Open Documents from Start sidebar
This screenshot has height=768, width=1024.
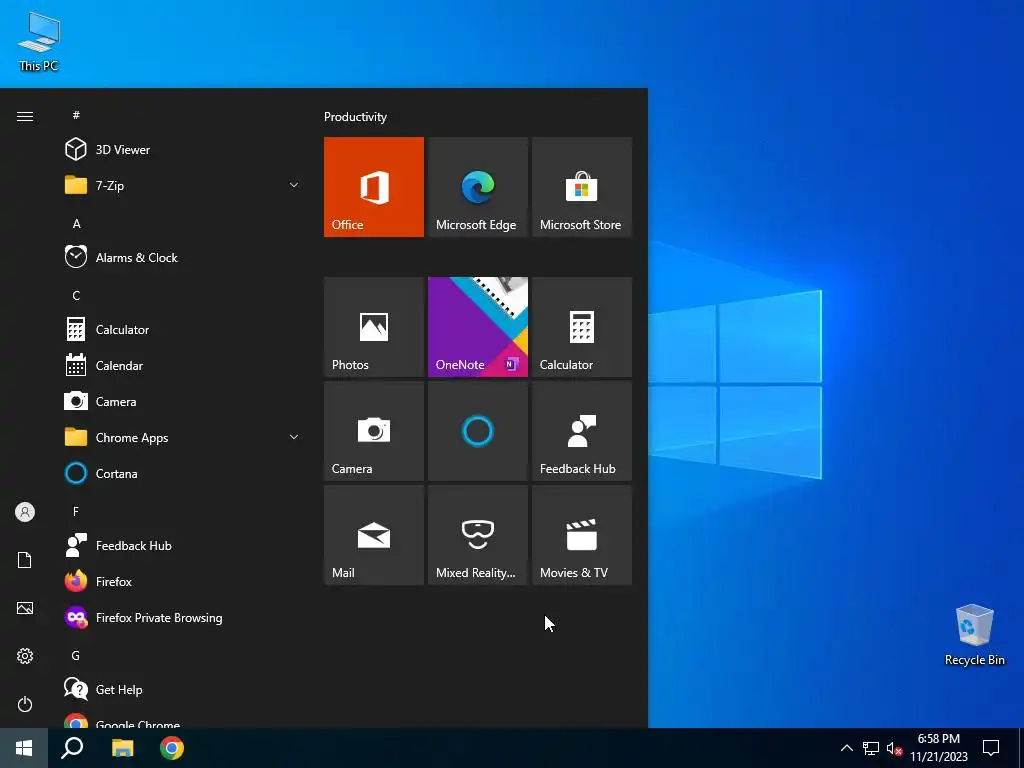point(25,560)
